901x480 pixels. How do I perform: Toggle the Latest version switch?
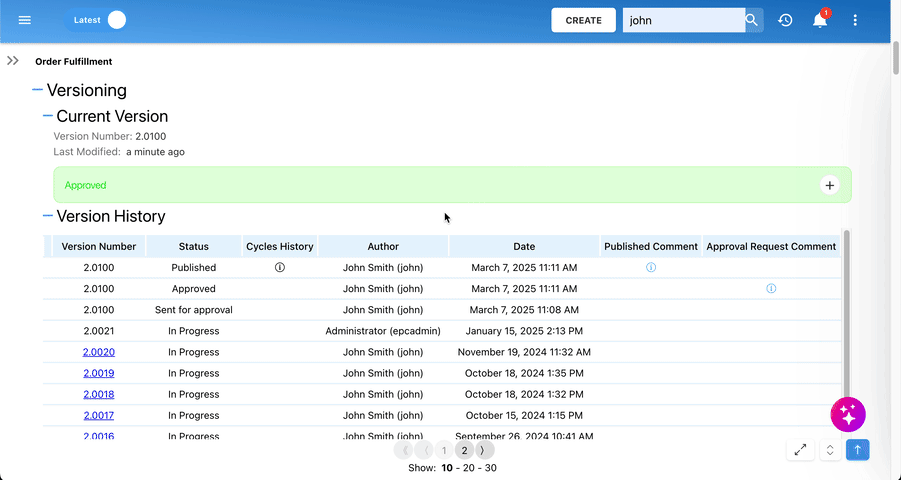click(x=95, y=20)
